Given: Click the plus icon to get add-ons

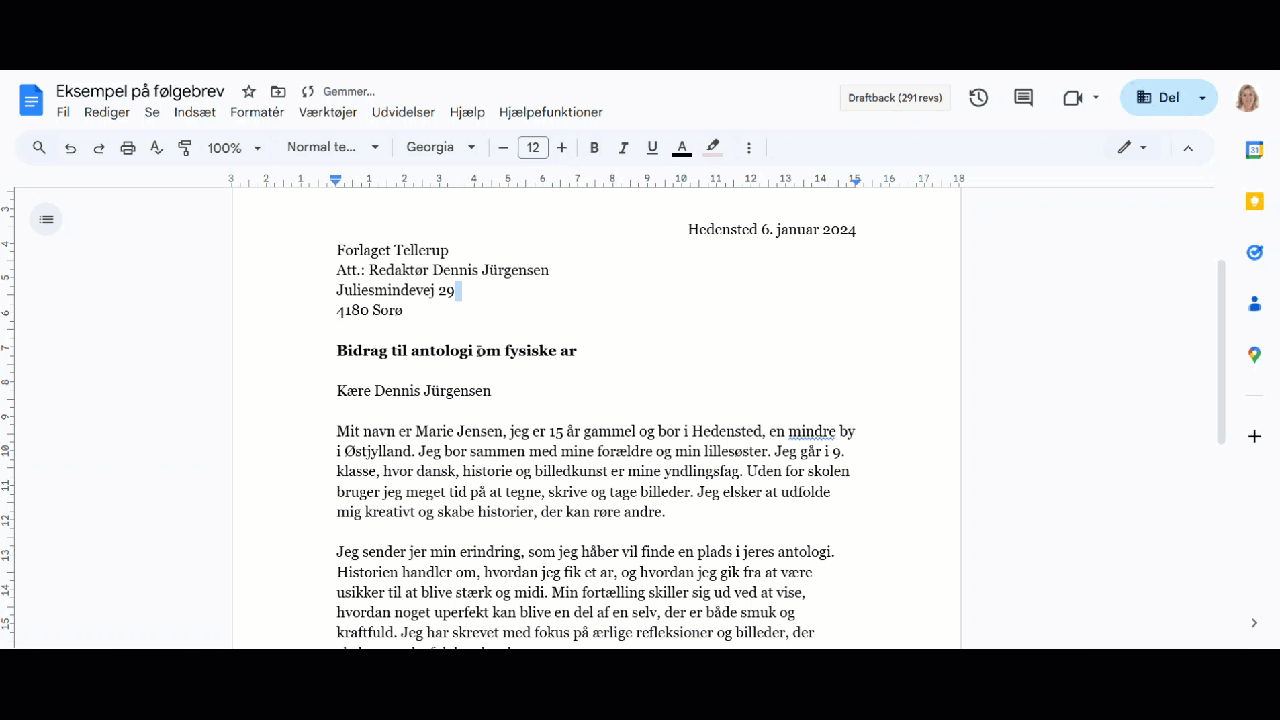Looking at the screenshot, I should pos(1255,436).
